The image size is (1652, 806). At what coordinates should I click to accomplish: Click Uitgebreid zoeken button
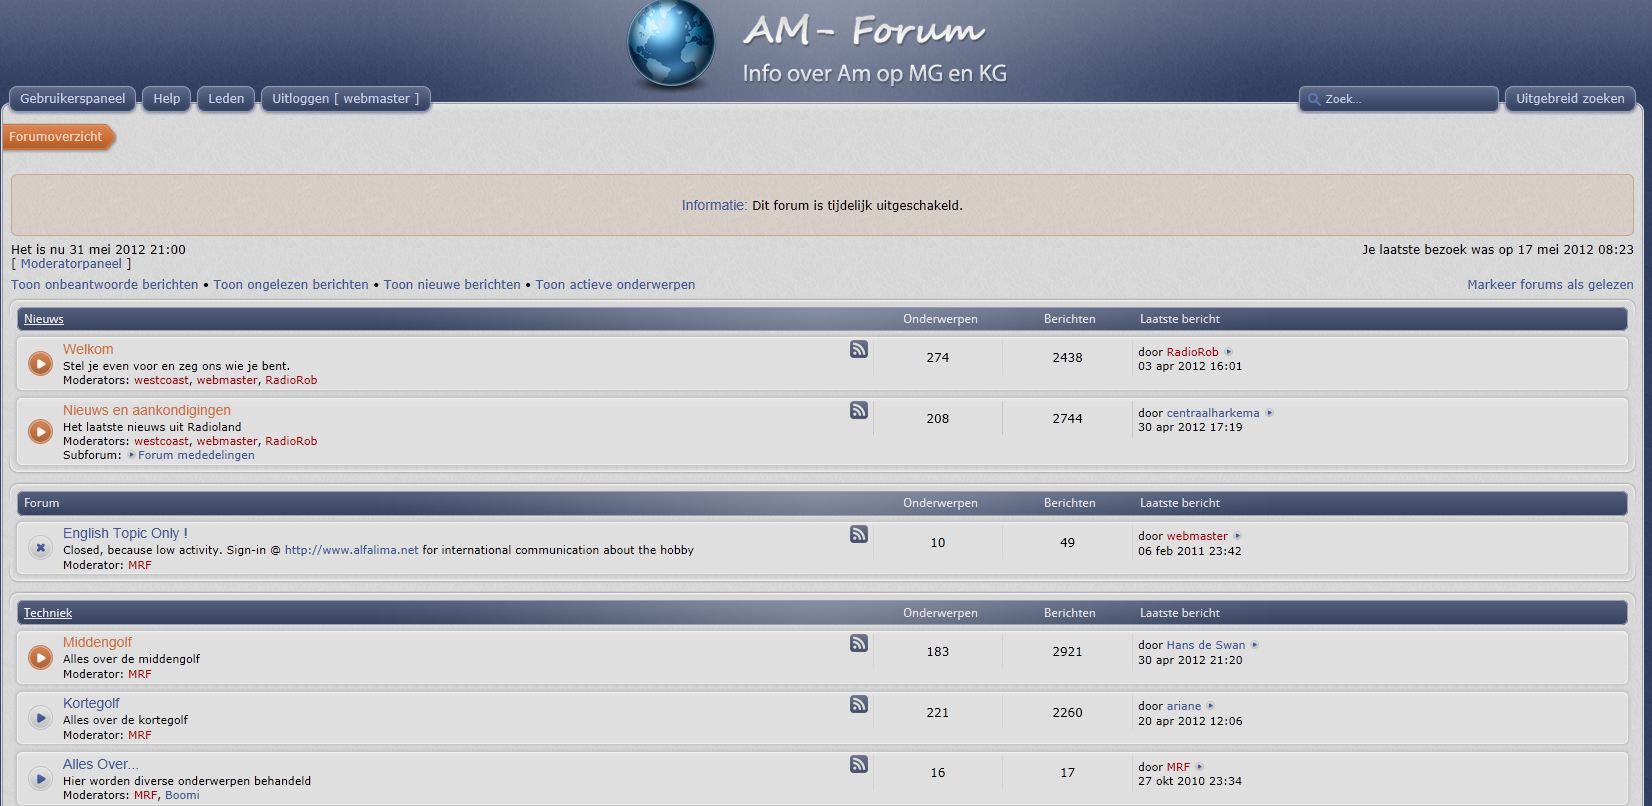click(x=1570, y=99)
